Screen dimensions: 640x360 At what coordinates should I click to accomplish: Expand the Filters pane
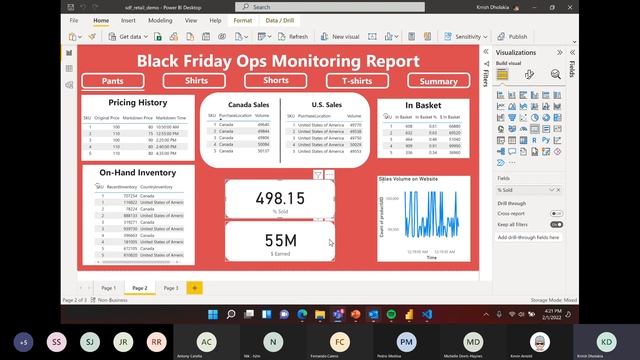click(486, 52)
